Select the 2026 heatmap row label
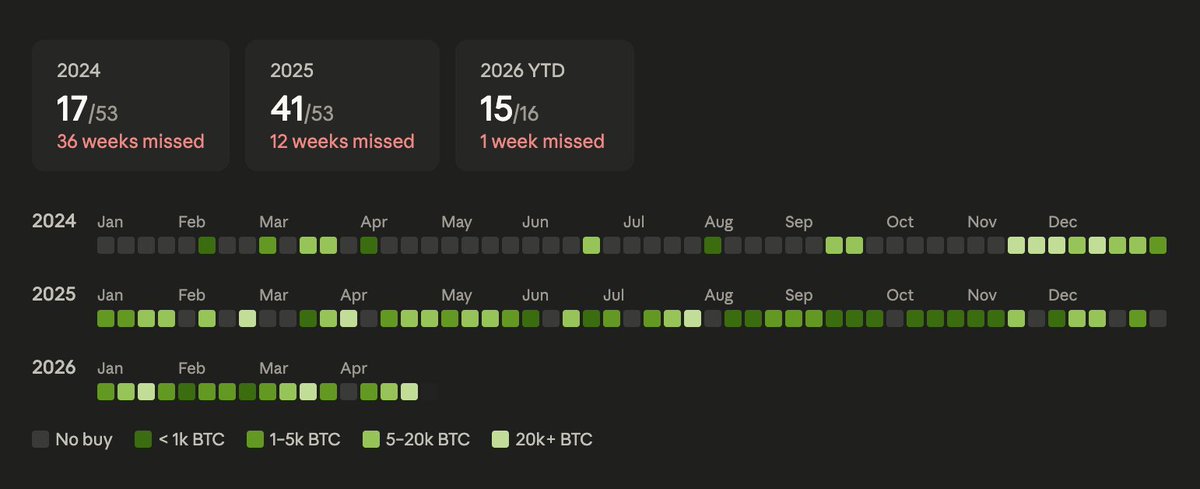 coord(54,368)
